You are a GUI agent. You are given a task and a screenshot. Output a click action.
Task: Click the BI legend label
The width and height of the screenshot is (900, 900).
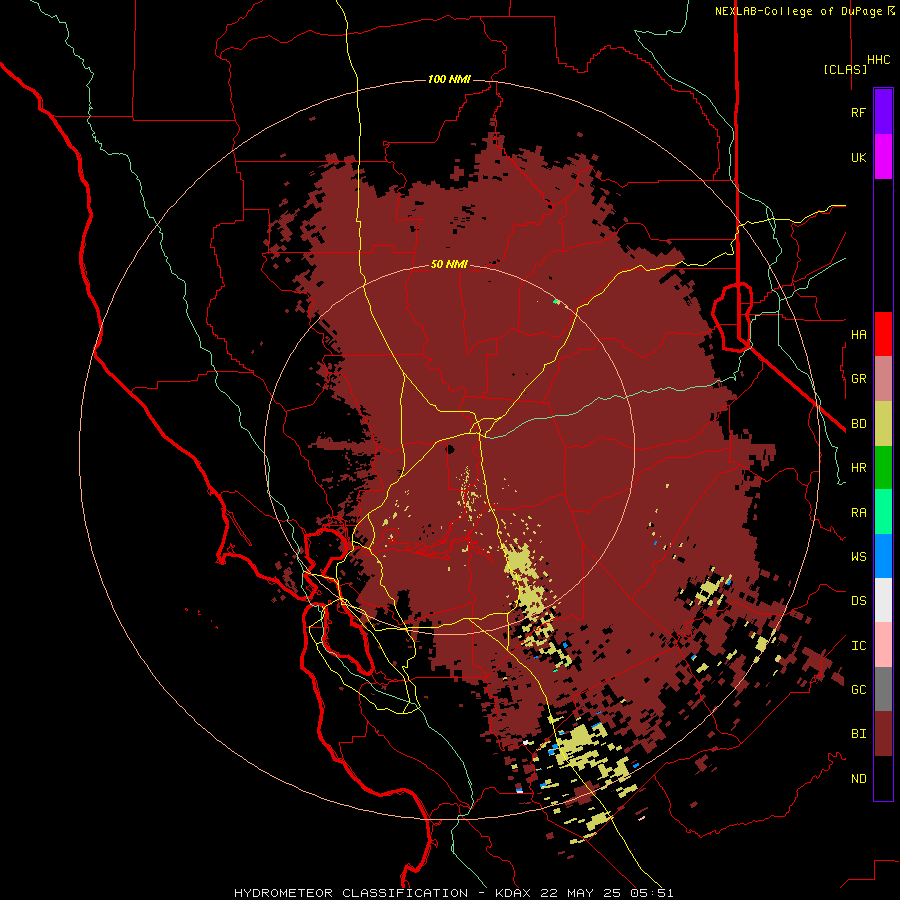[858, 734]
